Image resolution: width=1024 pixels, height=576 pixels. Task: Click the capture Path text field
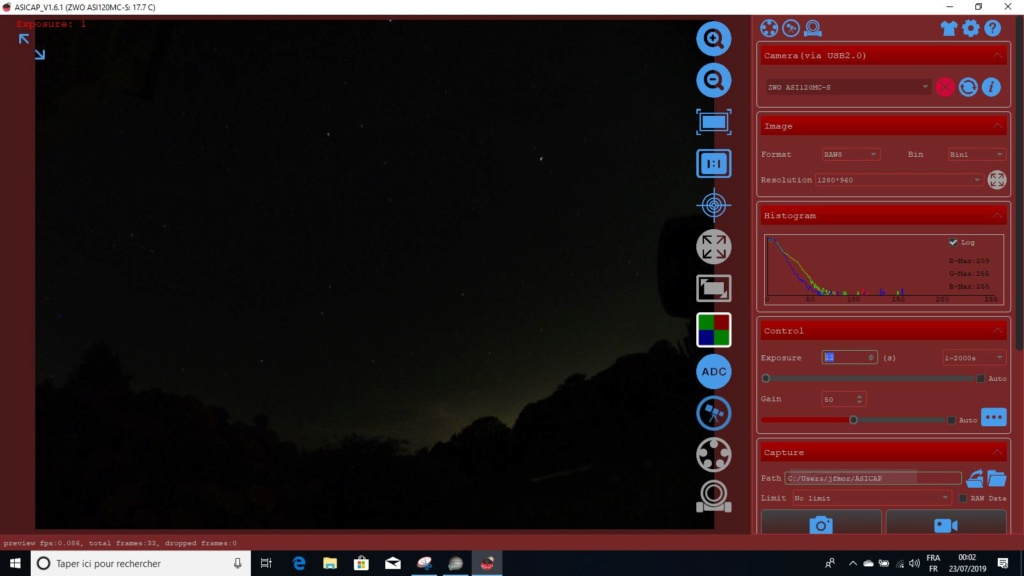coord(872,478)
